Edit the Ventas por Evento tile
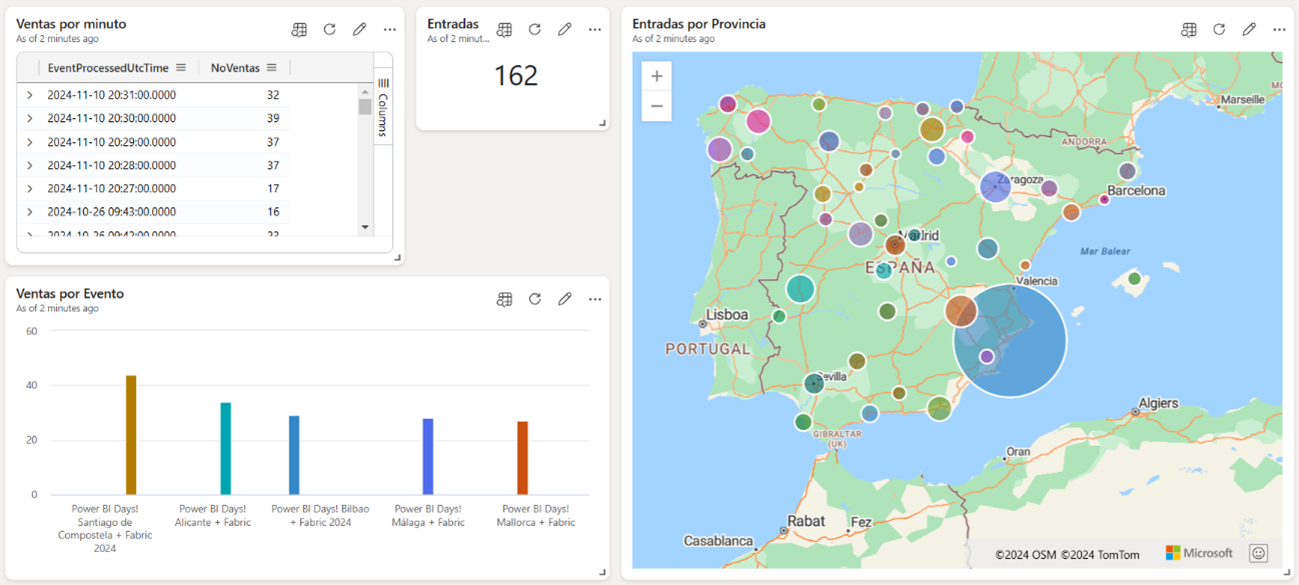The width and height of the screenshot is (1299, 585). click(565, 299)
